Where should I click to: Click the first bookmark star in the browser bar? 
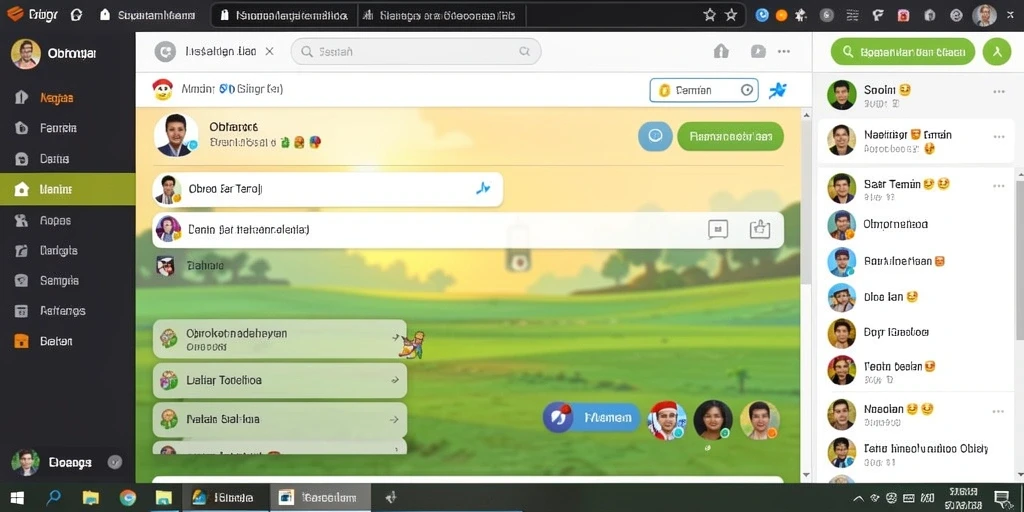pyautogui.click(x=709, y=15)
